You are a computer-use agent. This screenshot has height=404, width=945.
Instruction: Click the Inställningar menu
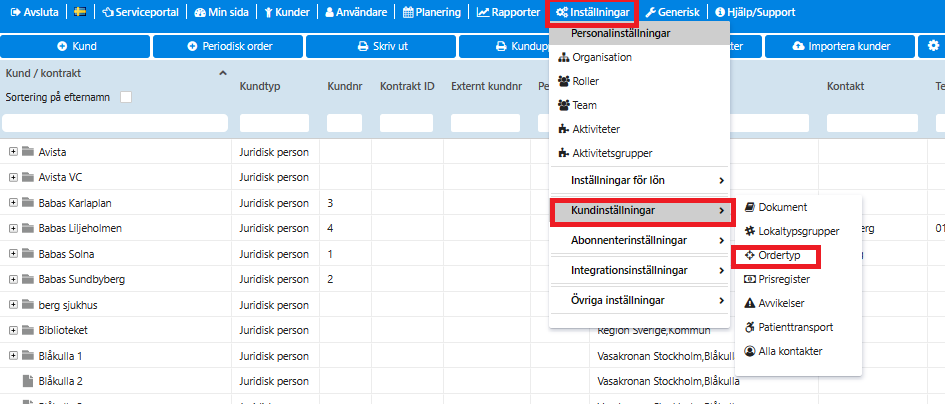point(592,13)
